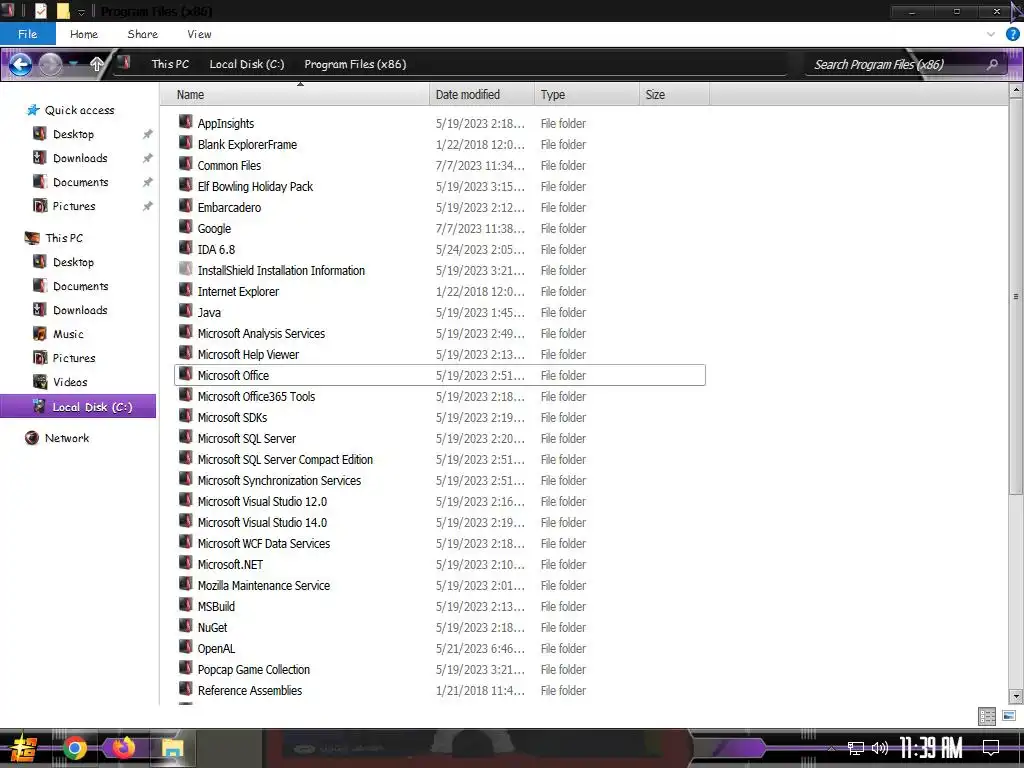Select Microsoft SQL Server Compact Edition
1024x768 pixels.
[x=285, y=460]
